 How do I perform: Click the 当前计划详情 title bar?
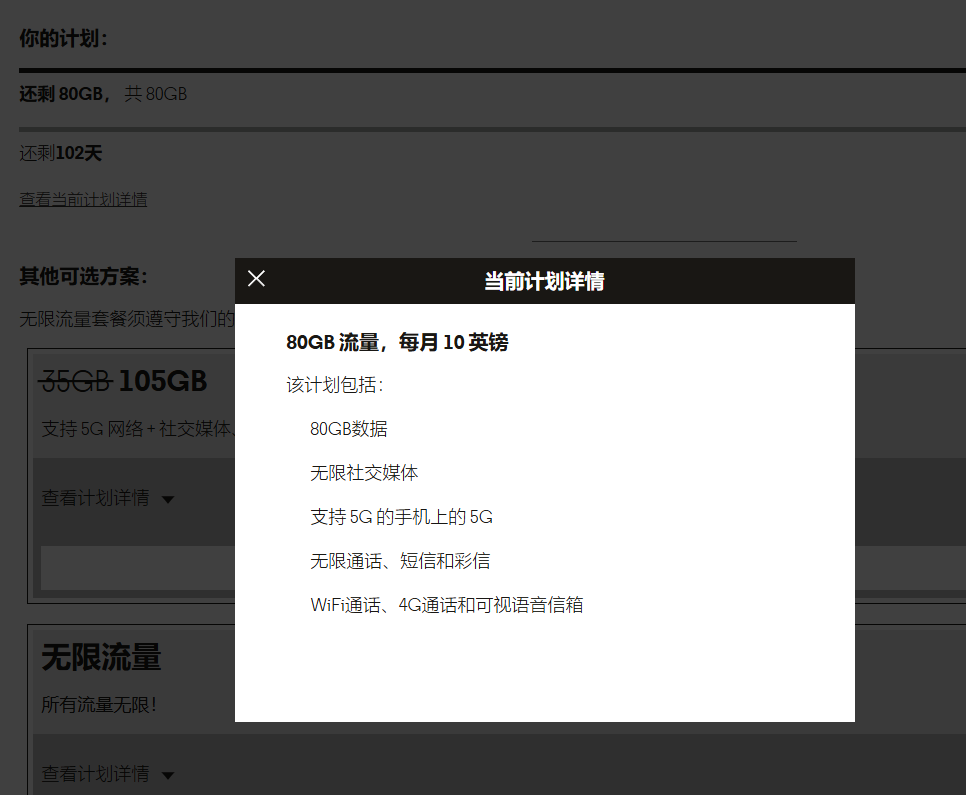[544, 281]
